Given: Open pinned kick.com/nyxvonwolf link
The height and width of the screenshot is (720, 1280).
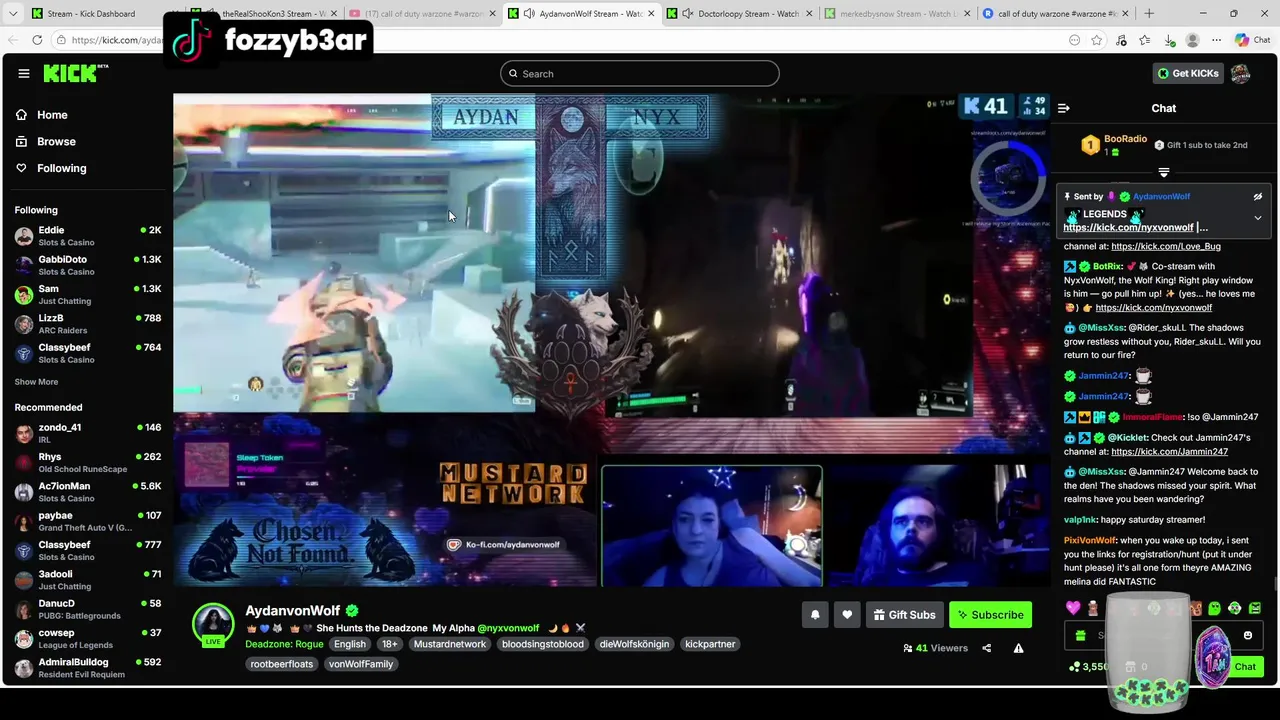Looking at the screenshot, I should tap(1128, 227).
